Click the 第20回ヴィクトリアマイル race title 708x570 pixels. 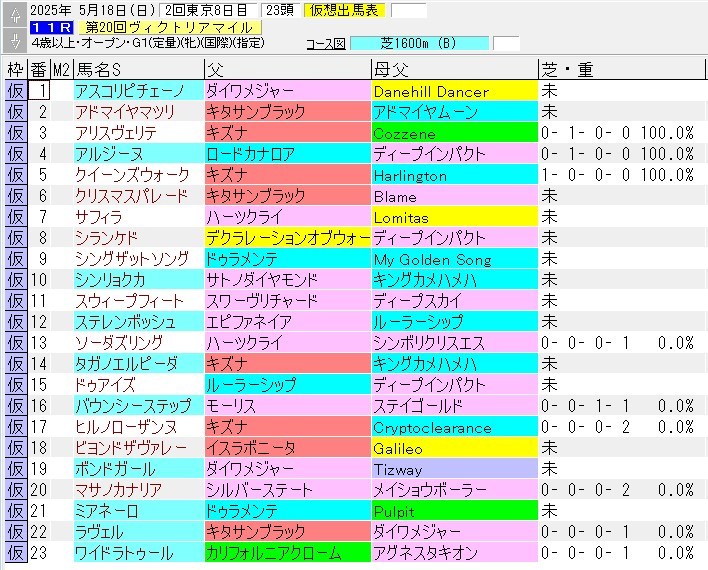[x=169, y=28]
